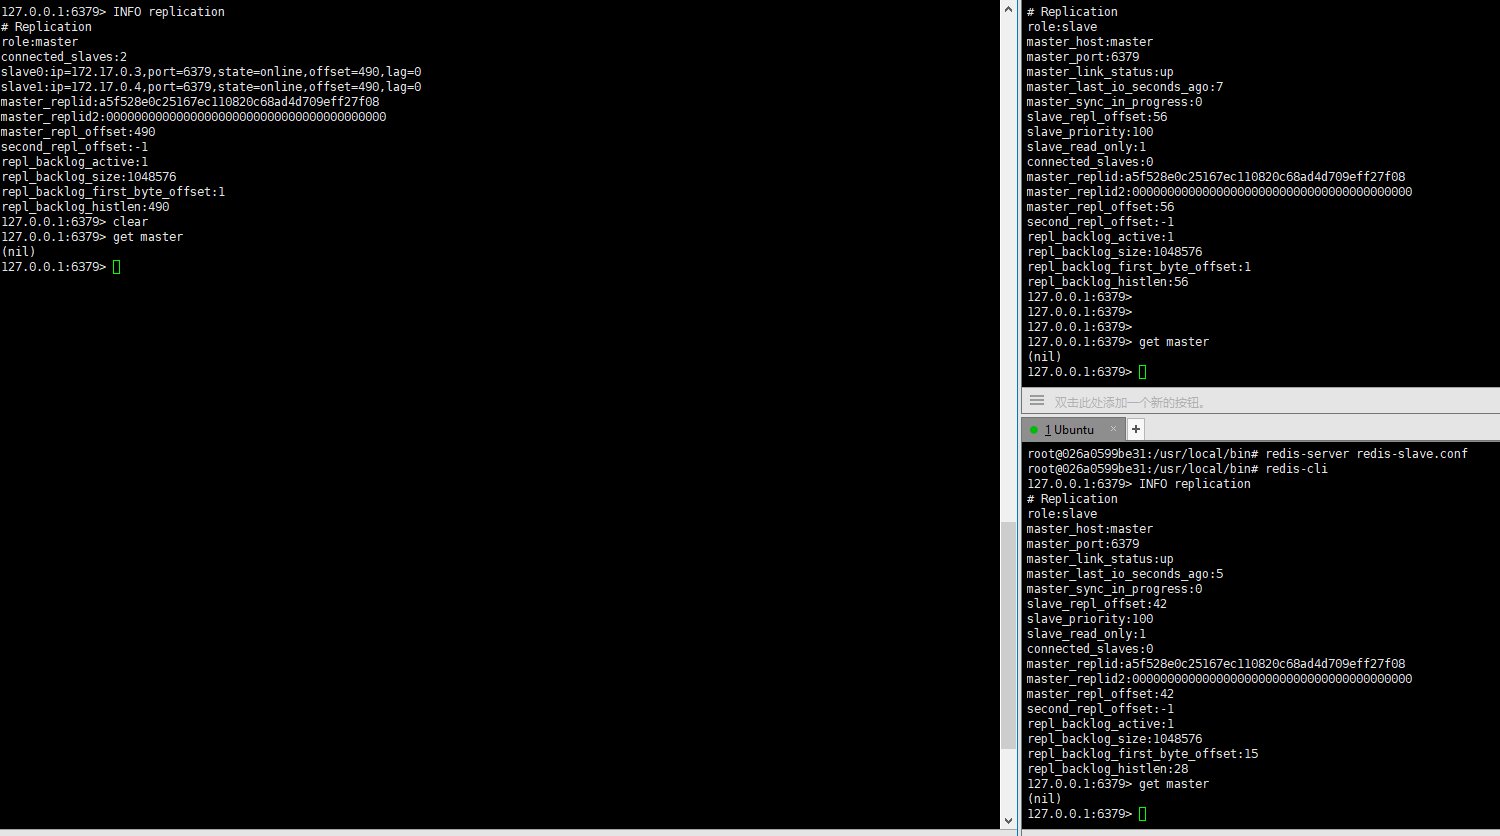Viewport: 1500px width, 836px height.
Task: Select the "1 Ubuntu" terminal tab
Action: 1070,429
